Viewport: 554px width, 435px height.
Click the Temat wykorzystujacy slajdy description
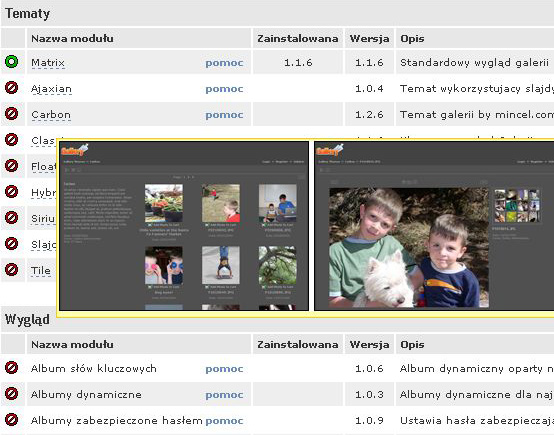pyautogui.click(x=477, y=89)
